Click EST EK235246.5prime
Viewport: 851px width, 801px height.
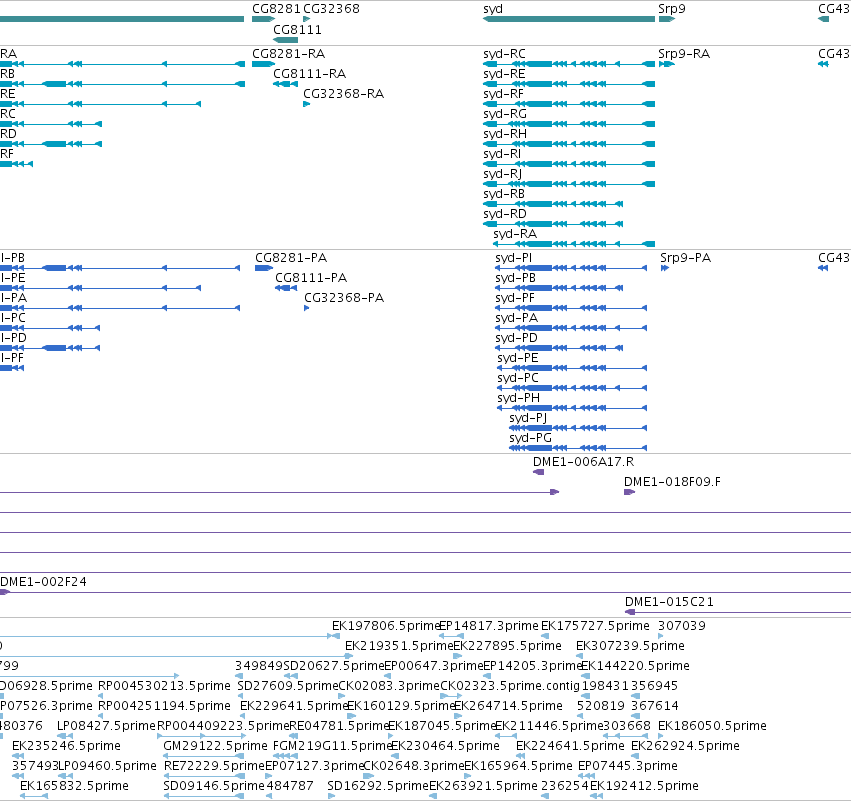pos(66,746)
